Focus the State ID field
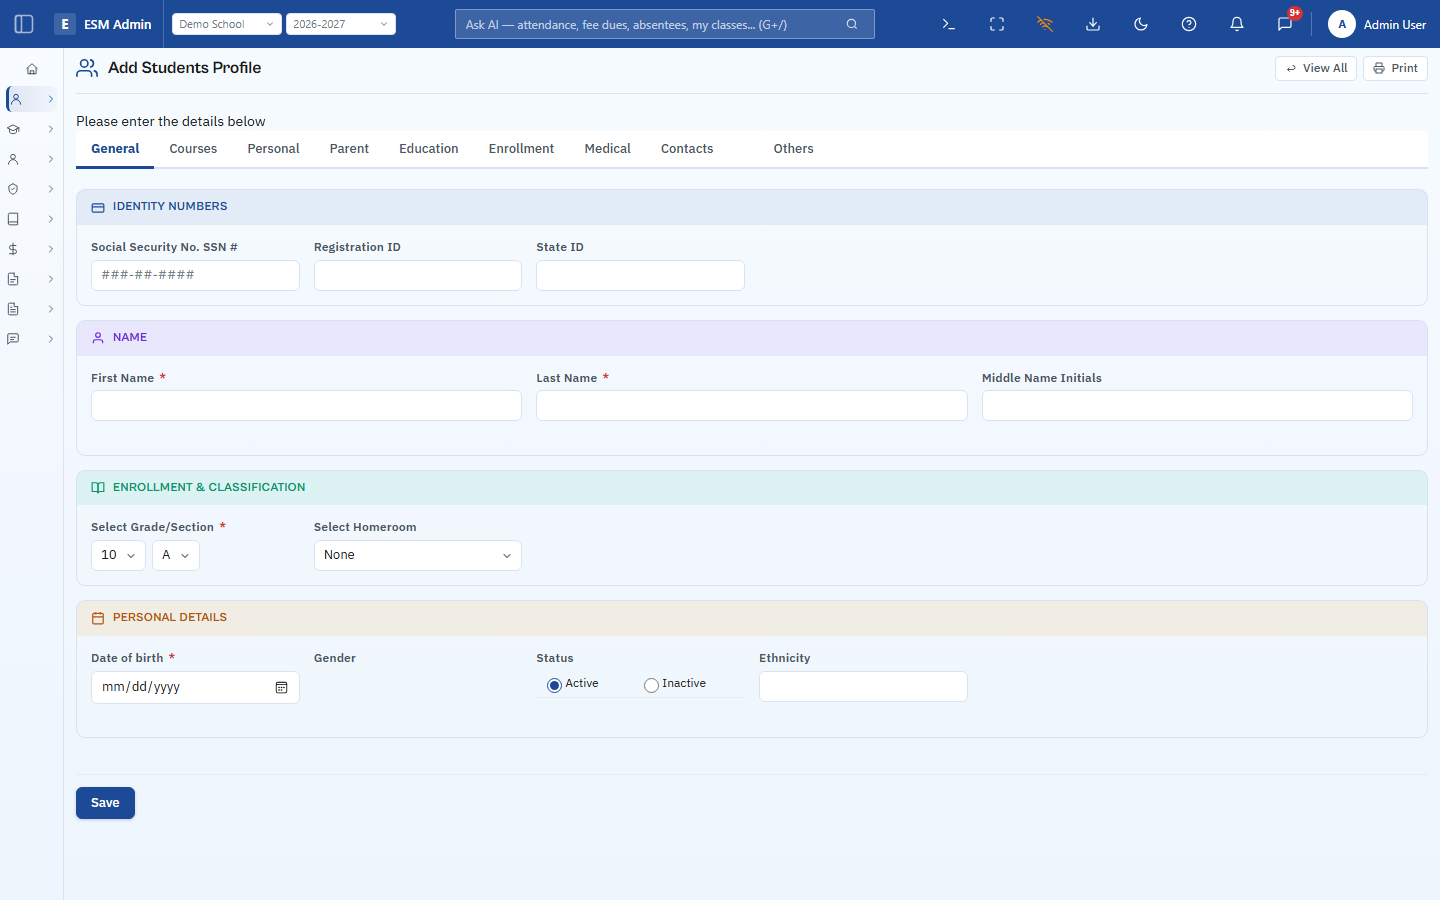 (640, 275)
